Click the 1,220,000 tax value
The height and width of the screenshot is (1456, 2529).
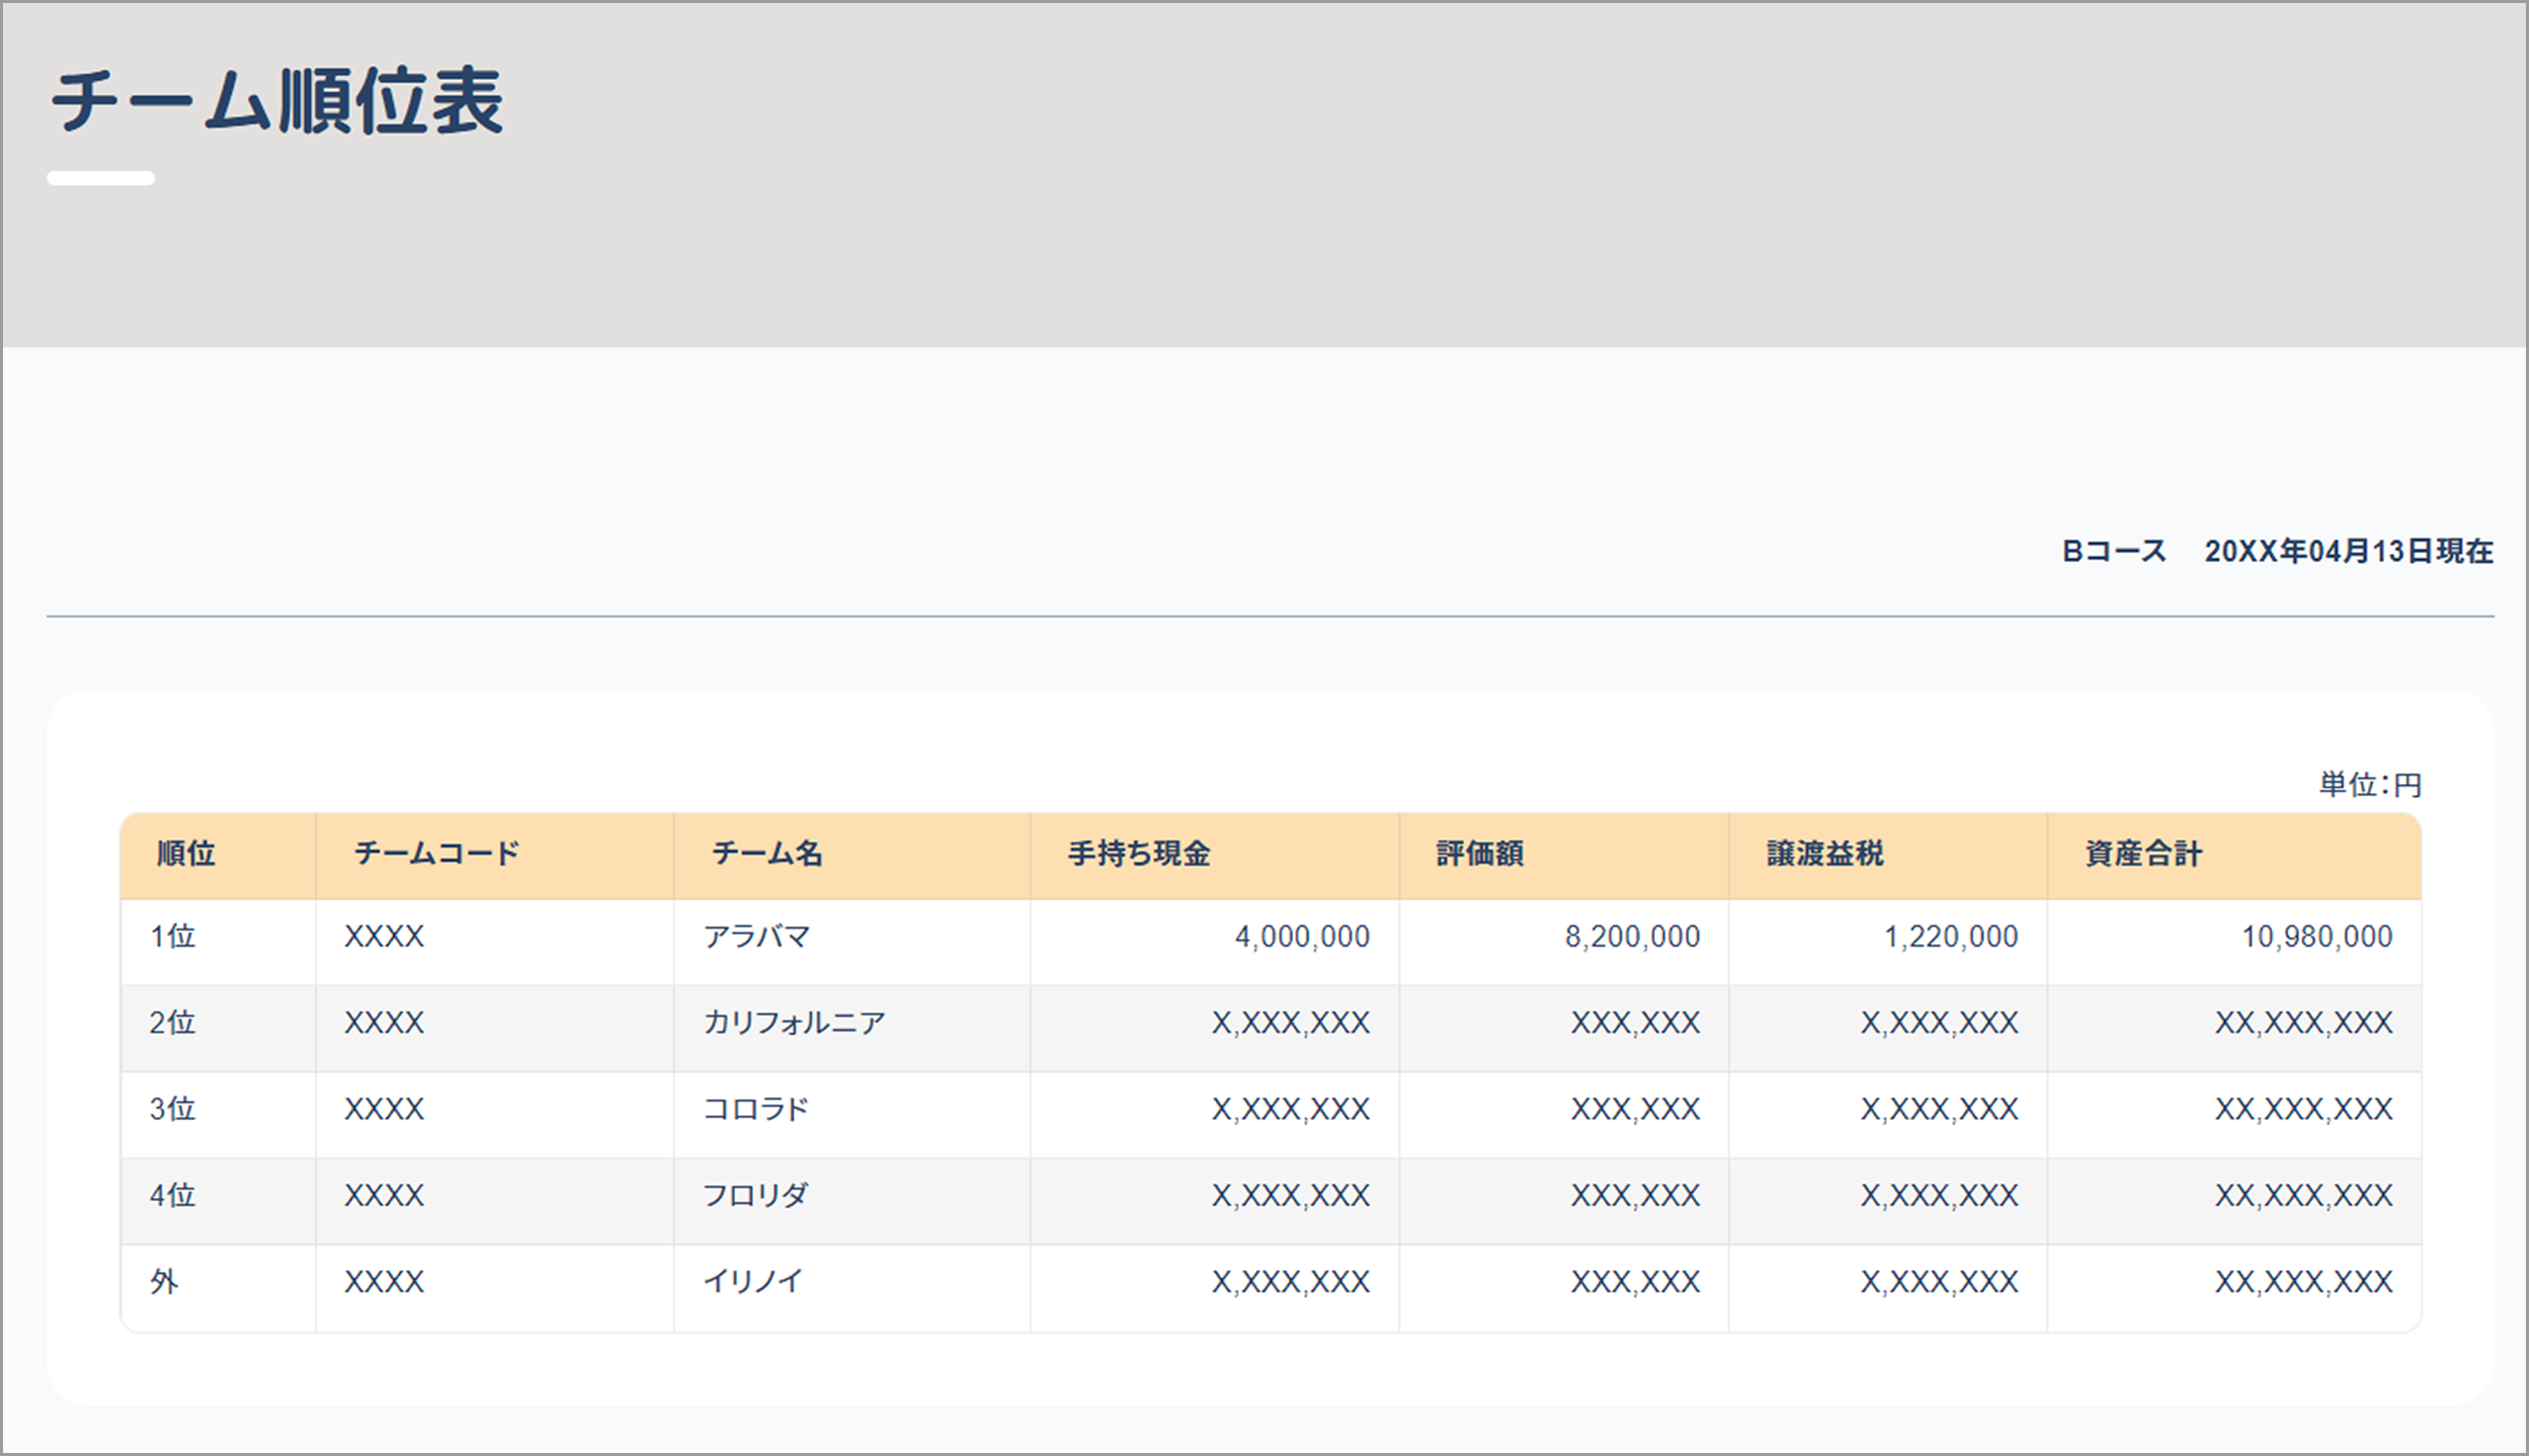coord(1951,936)
